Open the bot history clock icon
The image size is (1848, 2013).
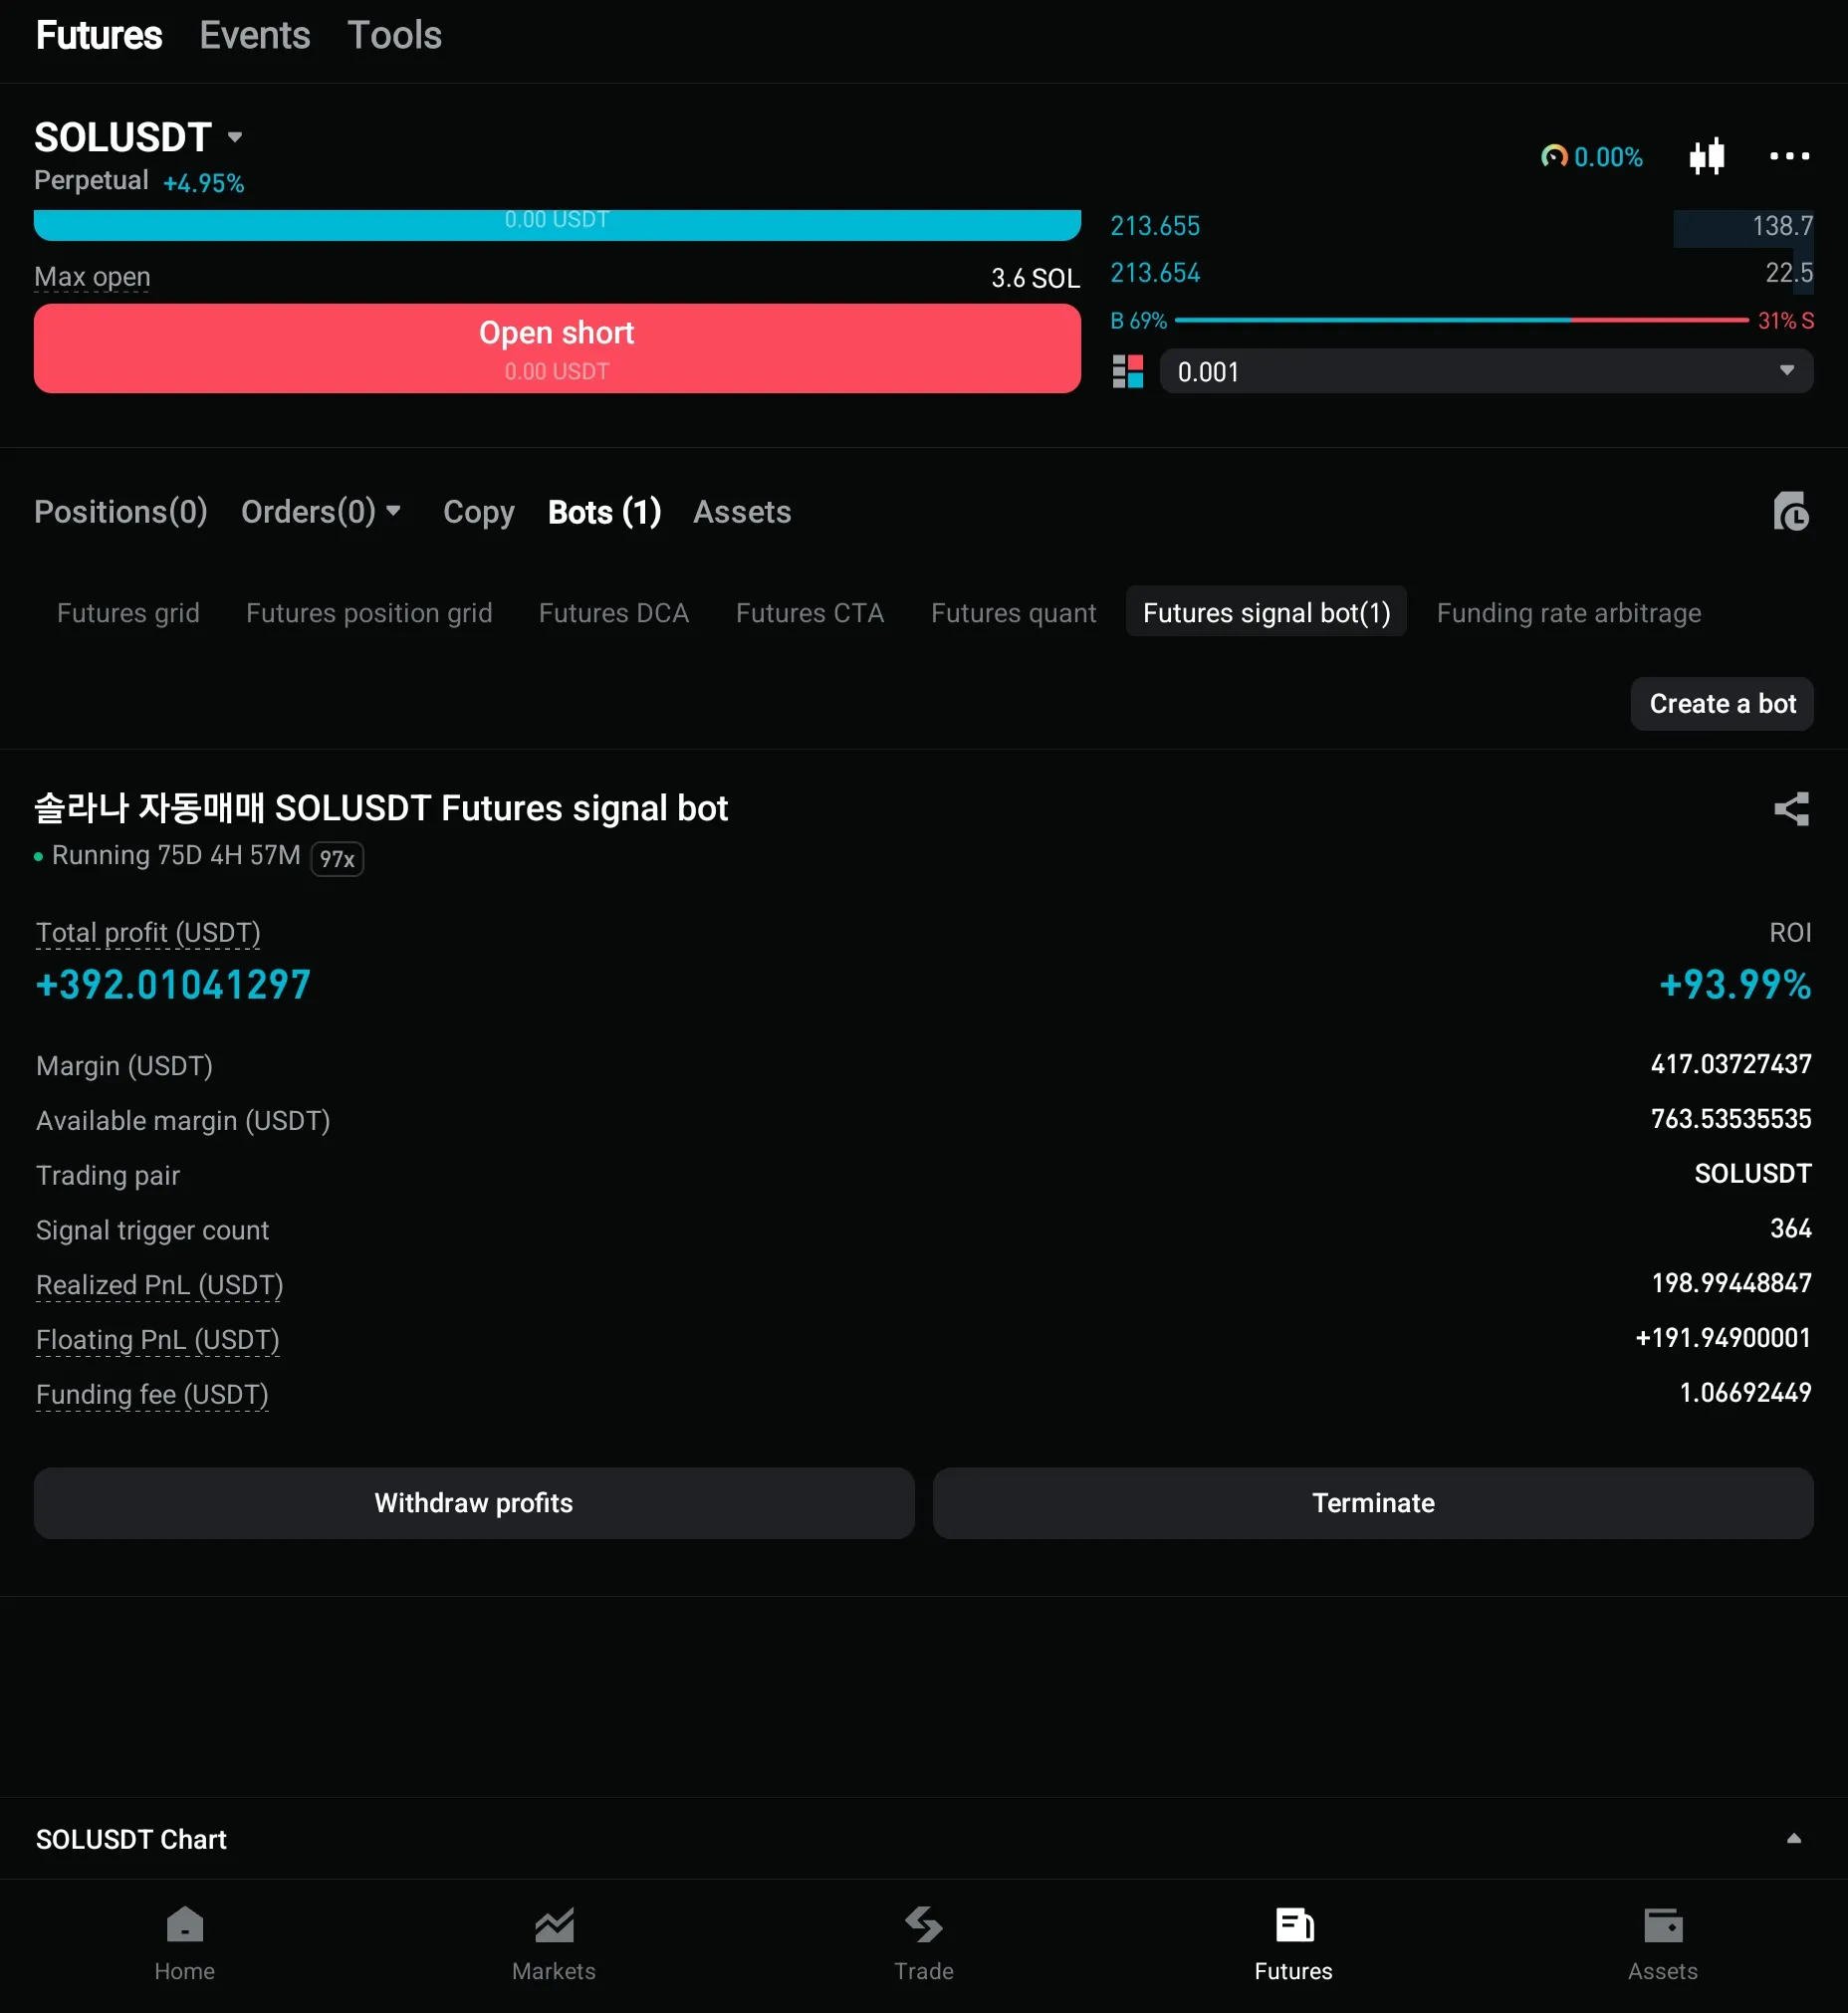1790,512
